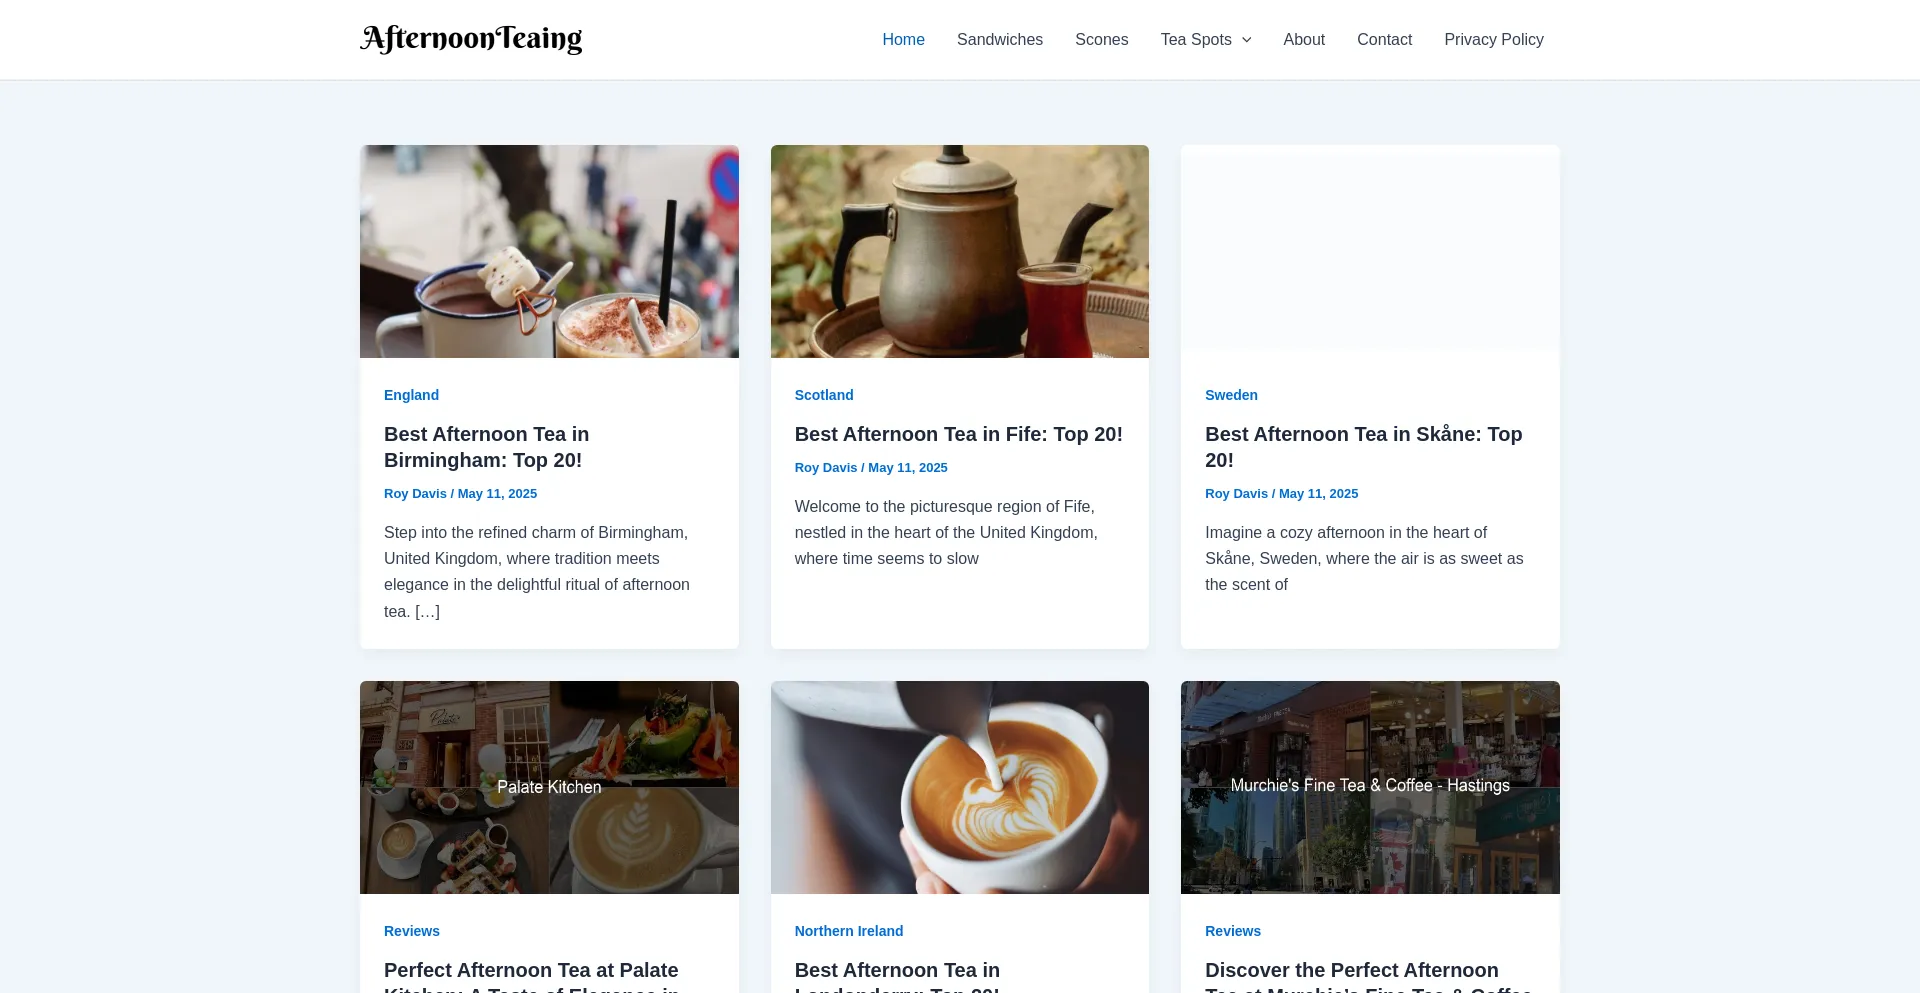Expand the Tea Spots dropdown arrow

[1246, 40]
